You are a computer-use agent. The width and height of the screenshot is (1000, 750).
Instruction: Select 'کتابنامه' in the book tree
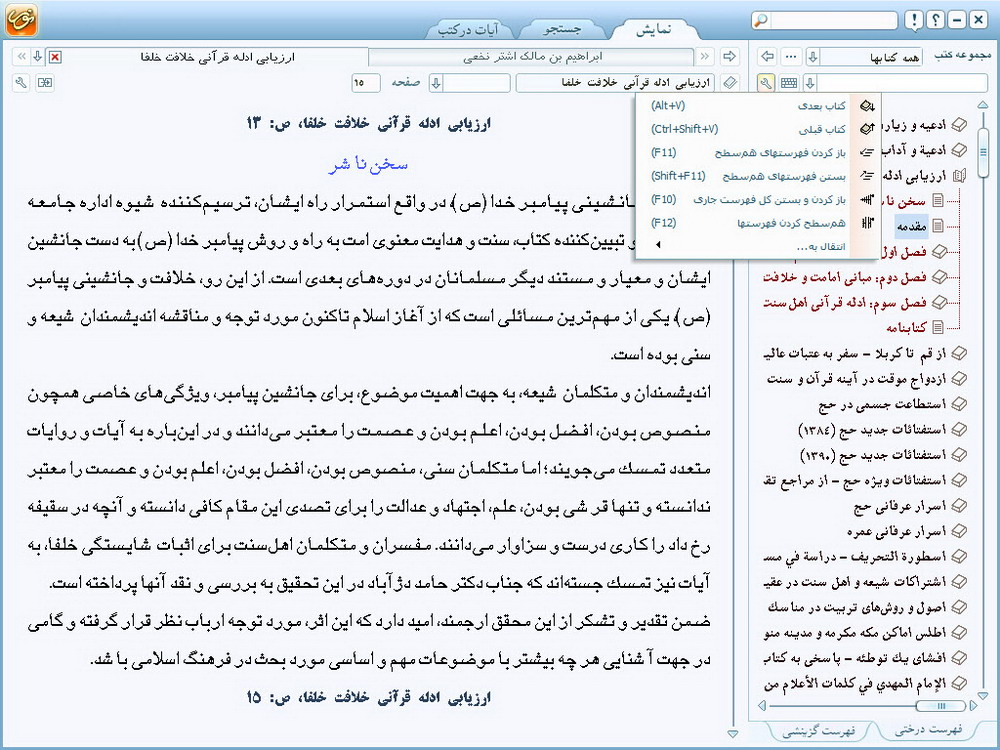pyautogui.click(x=914, y=326)
